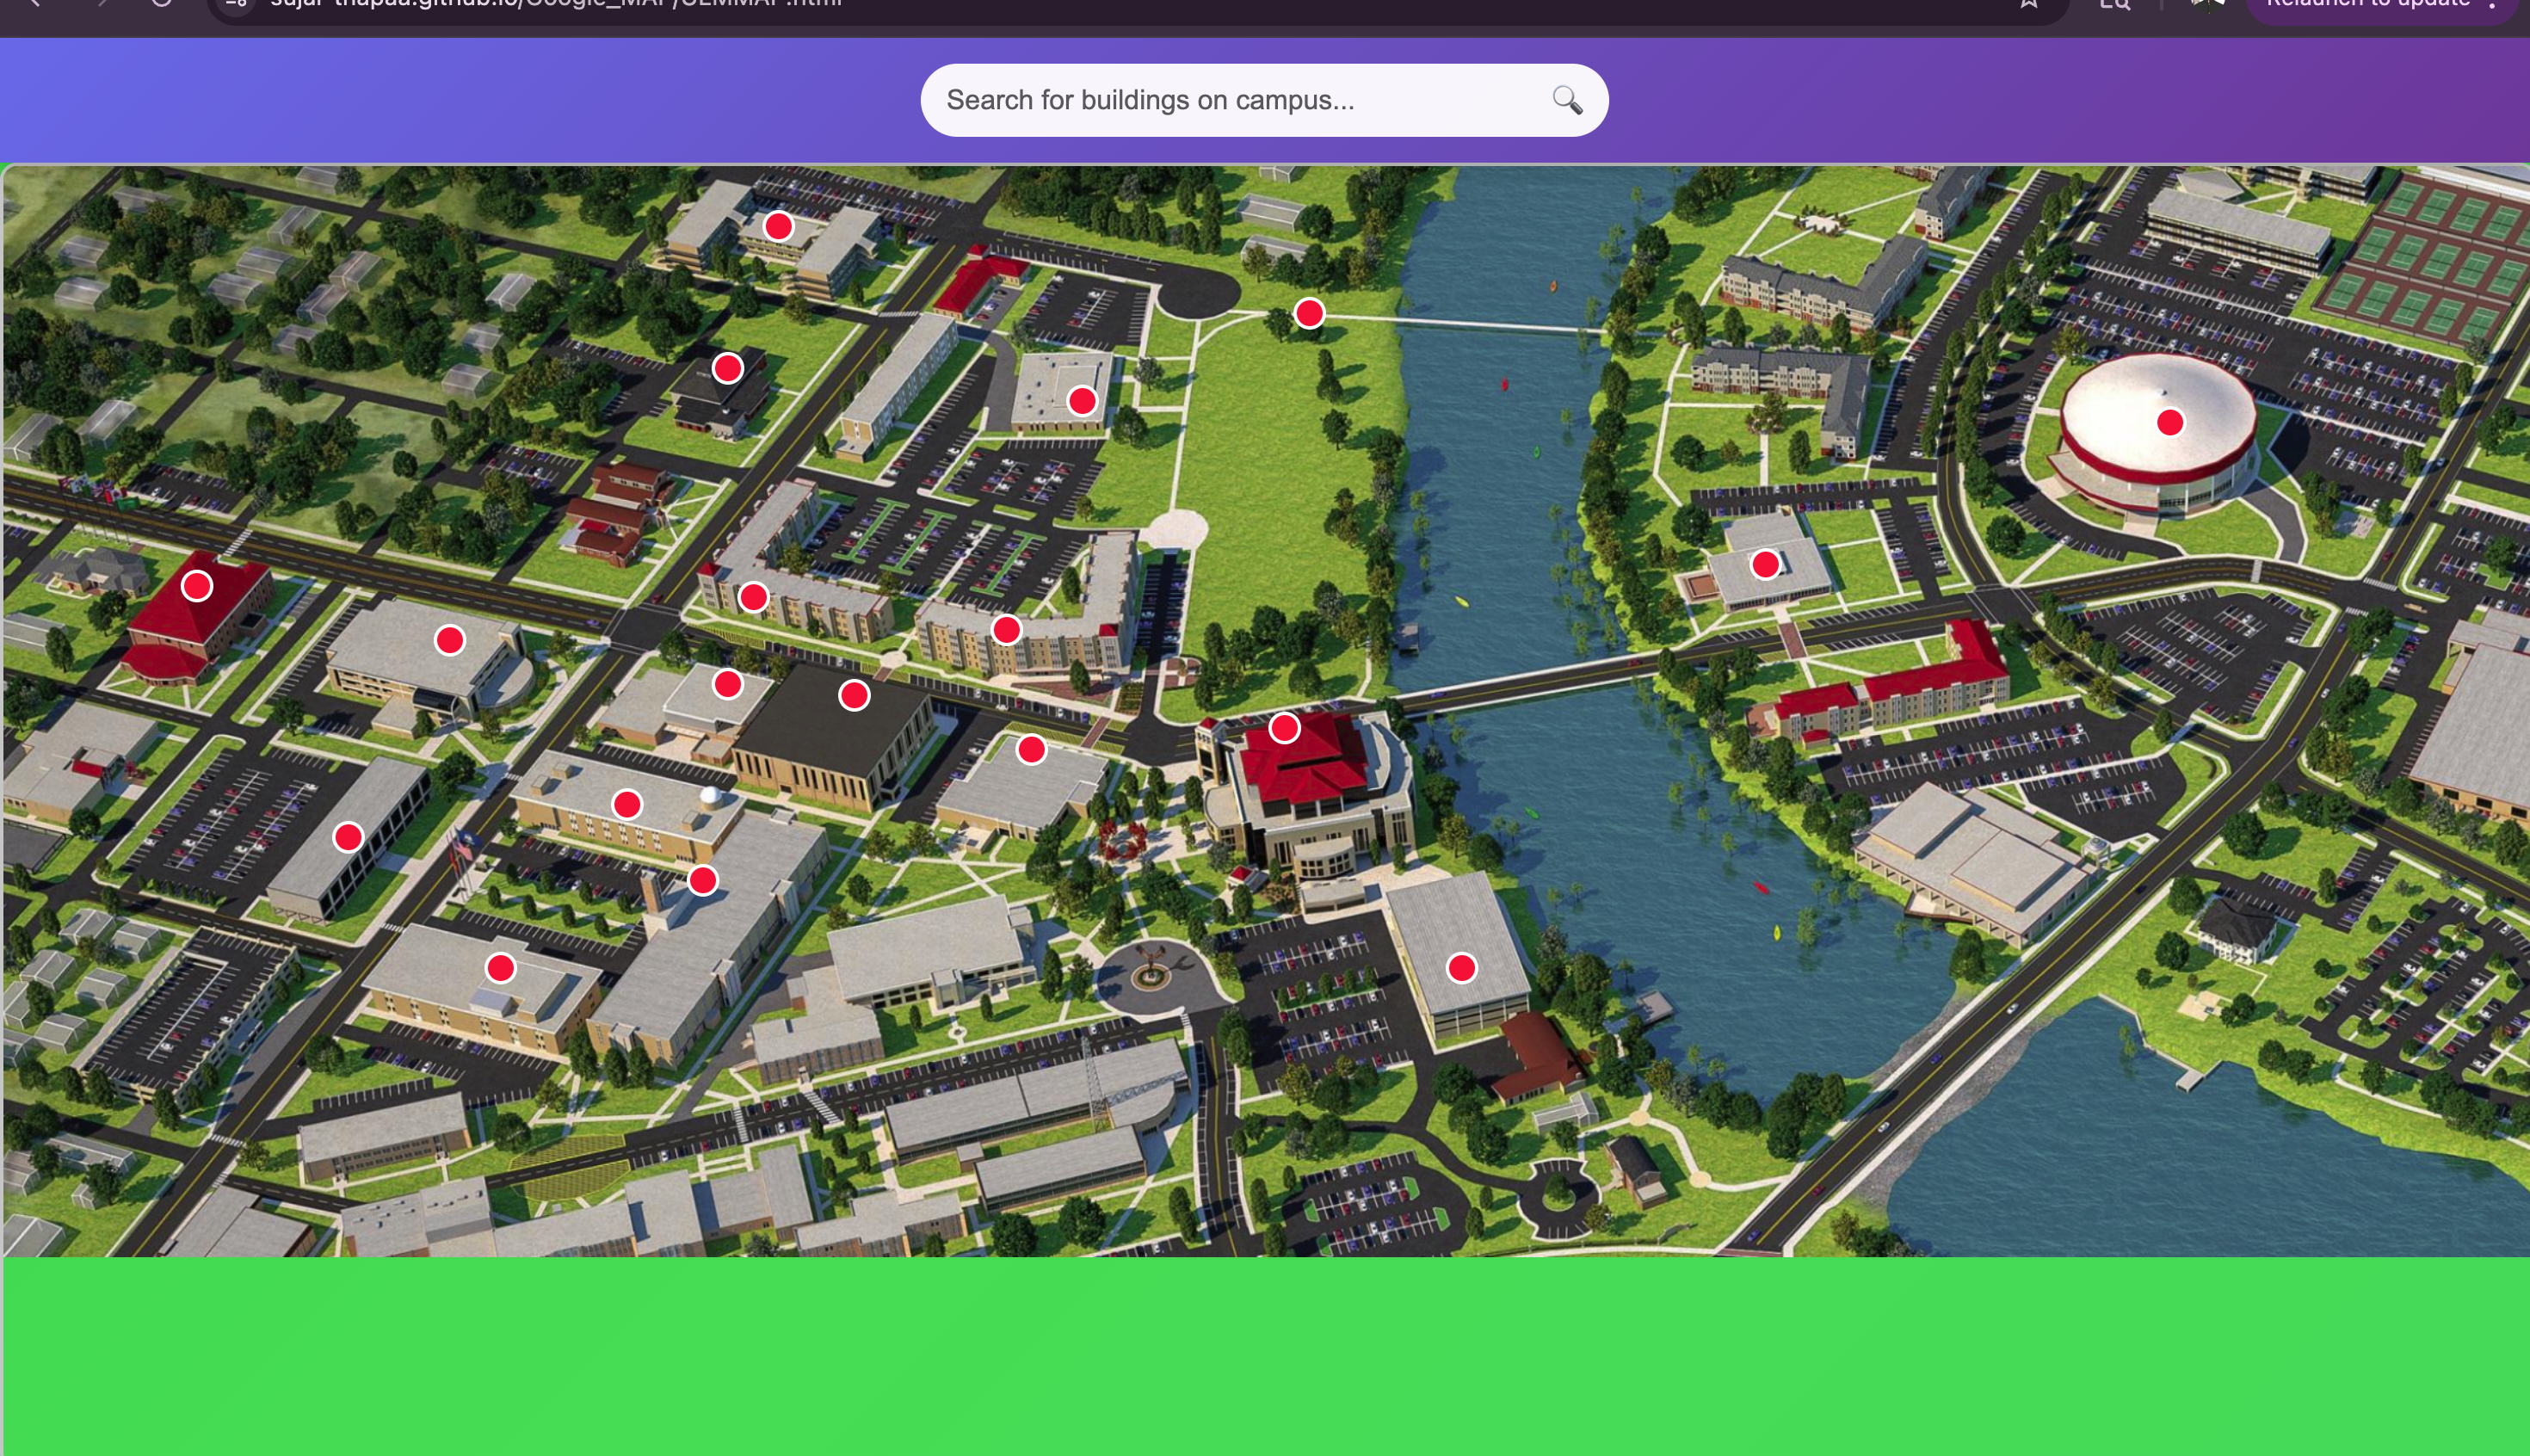Viewport: 2530px width, 1456px height.
Task: Select marker on the long building beside the left parking lot
Action: 348,837
